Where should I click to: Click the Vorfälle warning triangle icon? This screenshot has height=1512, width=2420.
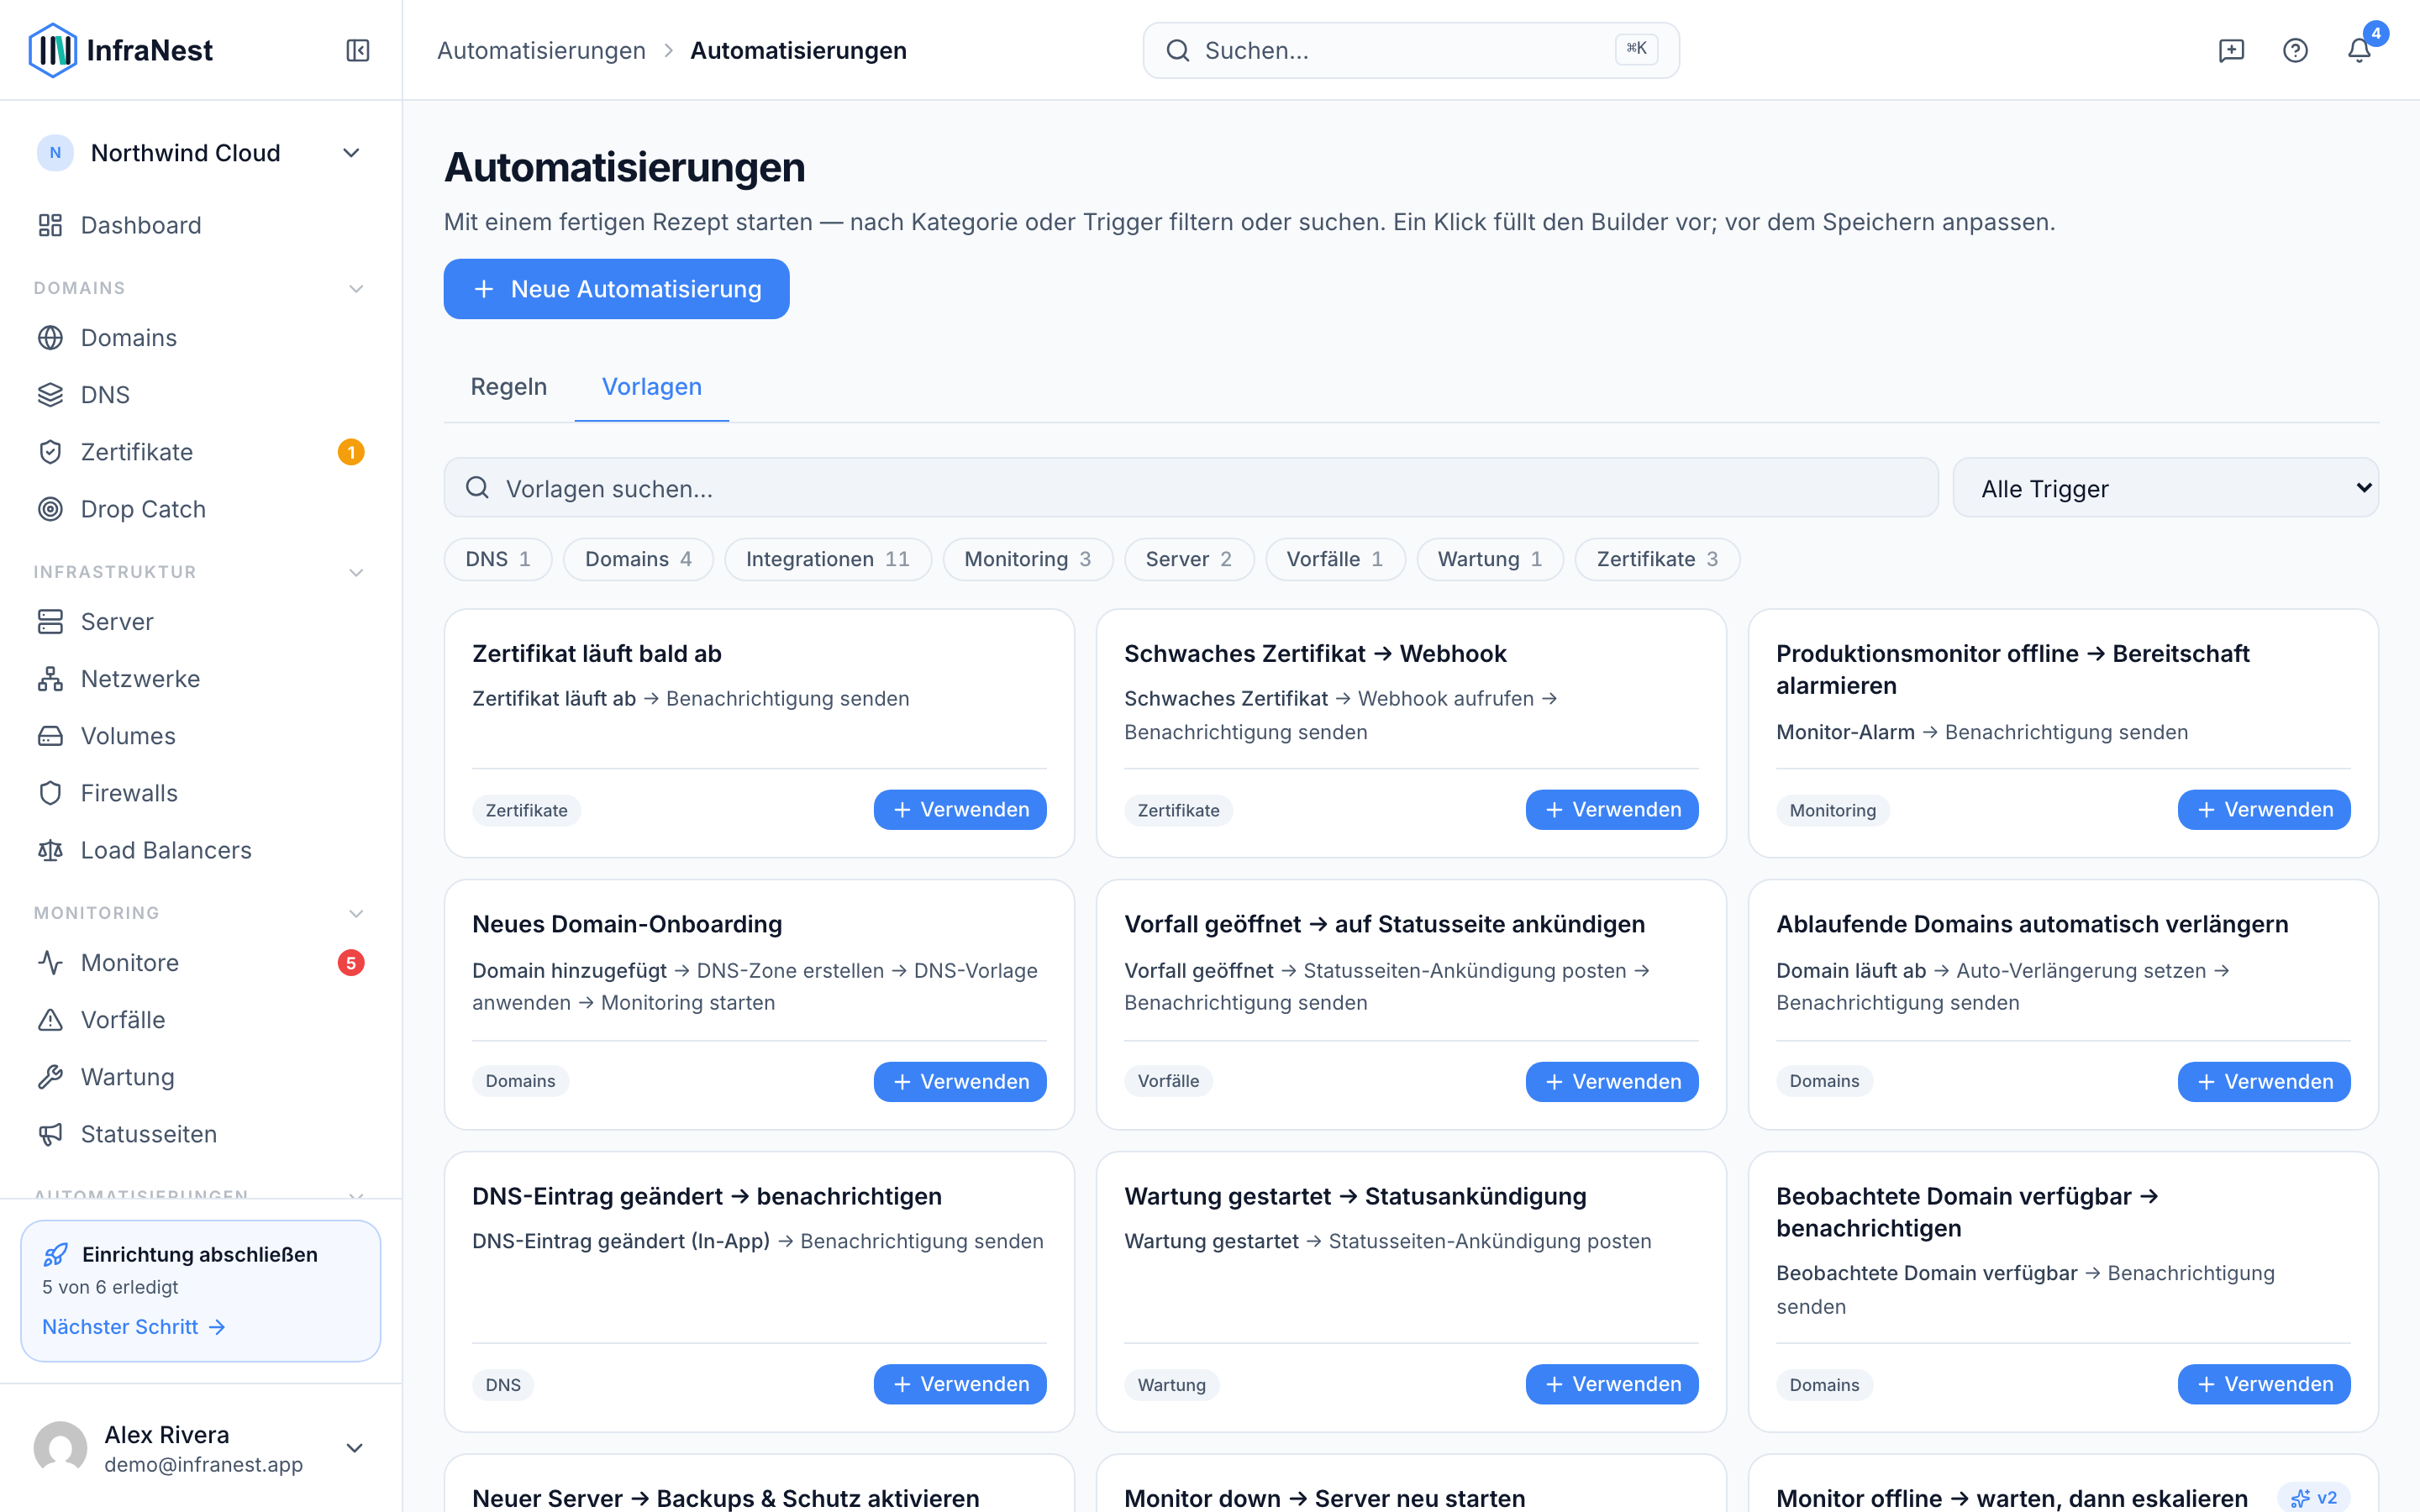pos(50,1020)
